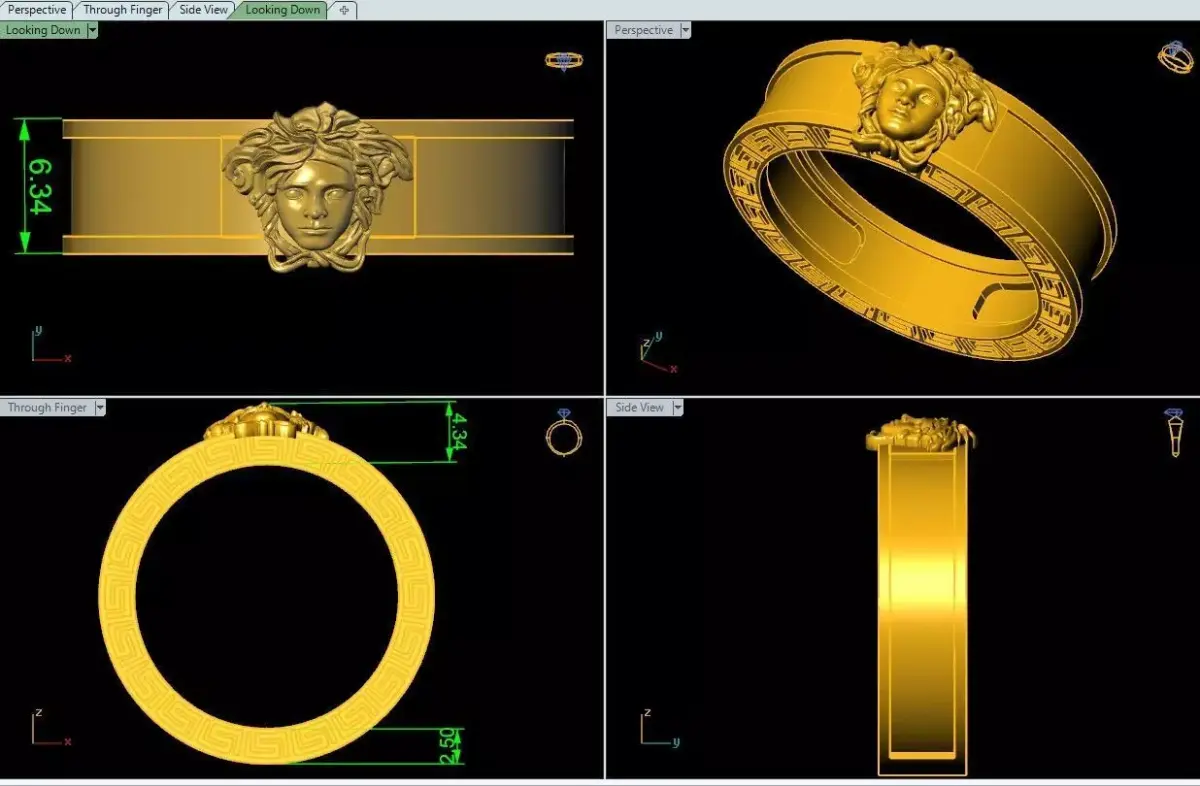Click the XYZ axis icon in Perspective viewport
Image resolution: width=1200 pixels, height=786 pixels.
(657, 354)
